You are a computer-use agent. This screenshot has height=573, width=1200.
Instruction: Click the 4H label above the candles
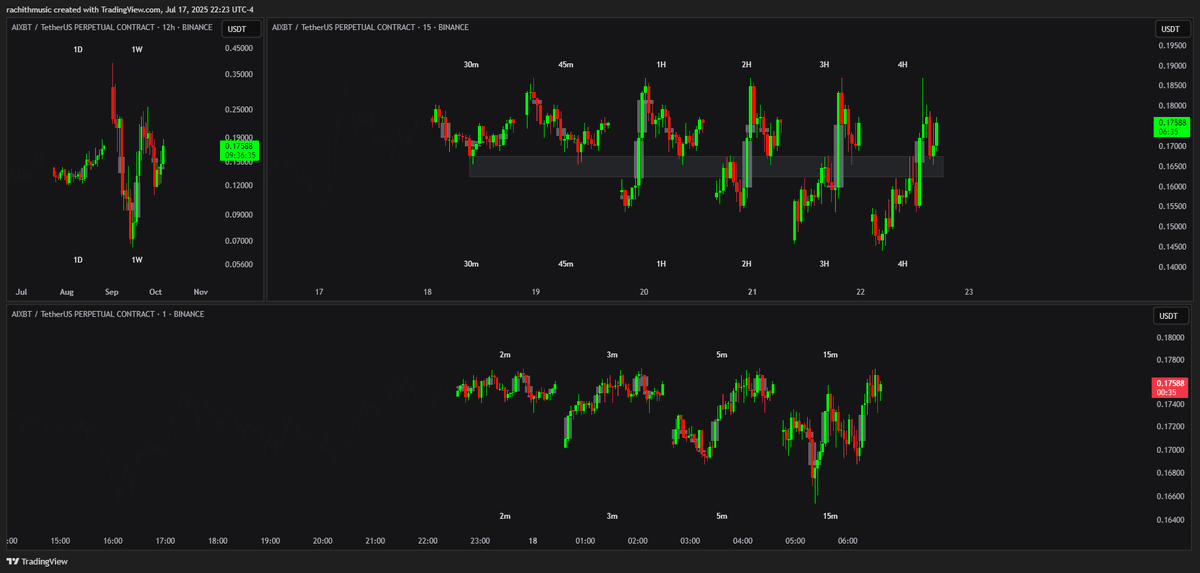(903, 65)
